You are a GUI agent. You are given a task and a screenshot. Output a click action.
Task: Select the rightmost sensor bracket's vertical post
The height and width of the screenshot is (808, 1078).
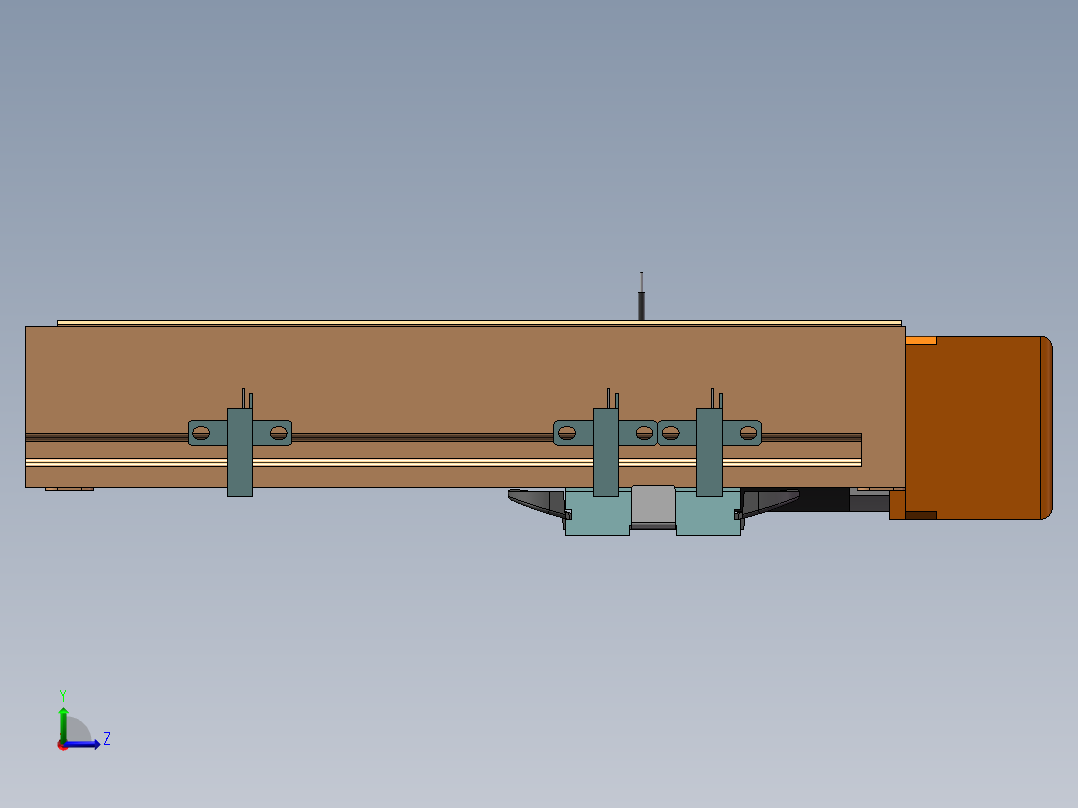pos(709,468)
